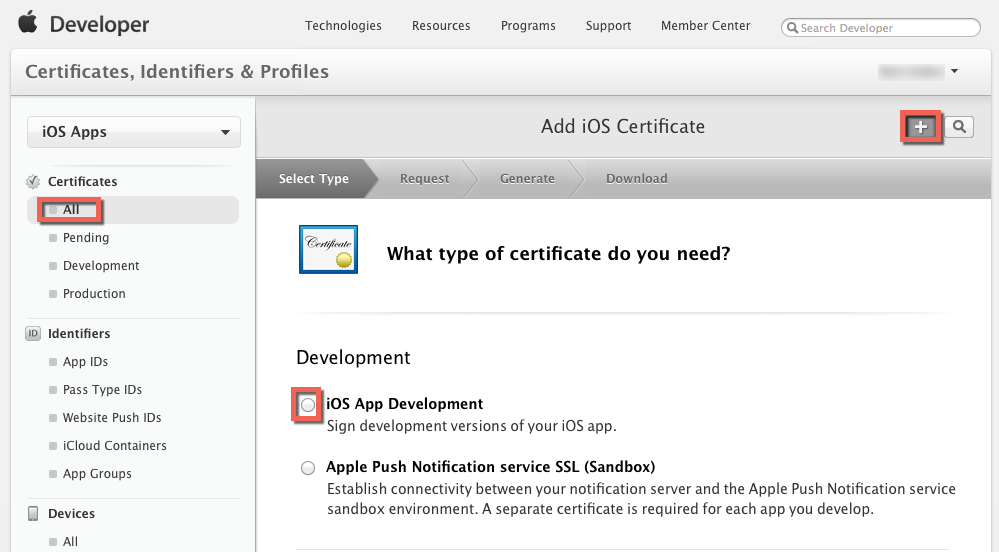Click the Generate step tab
This screenshot has height=552, width=999.
(527, 178)
